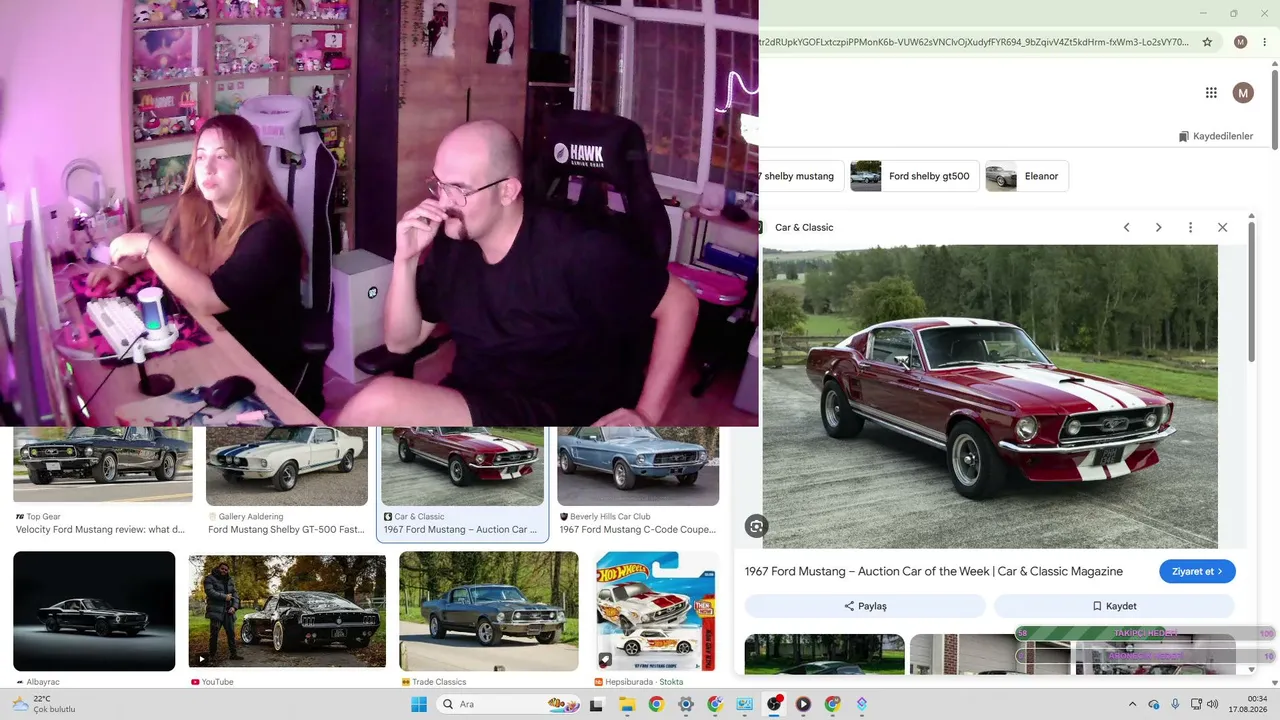Open Top Gear black Mustang thumbnail
This screenshot has width=1280, height=720.
coord(103,466)
